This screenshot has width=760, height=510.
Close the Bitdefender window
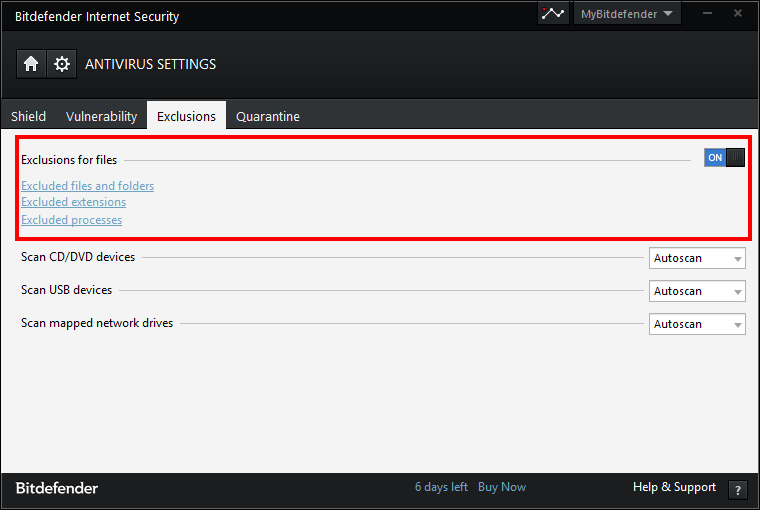click(x=737, y=13)
